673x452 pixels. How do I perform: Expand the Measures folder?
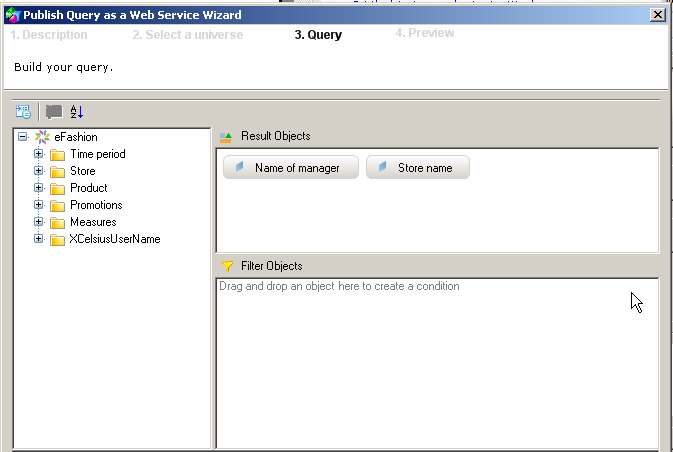click(x=38, y=221)
